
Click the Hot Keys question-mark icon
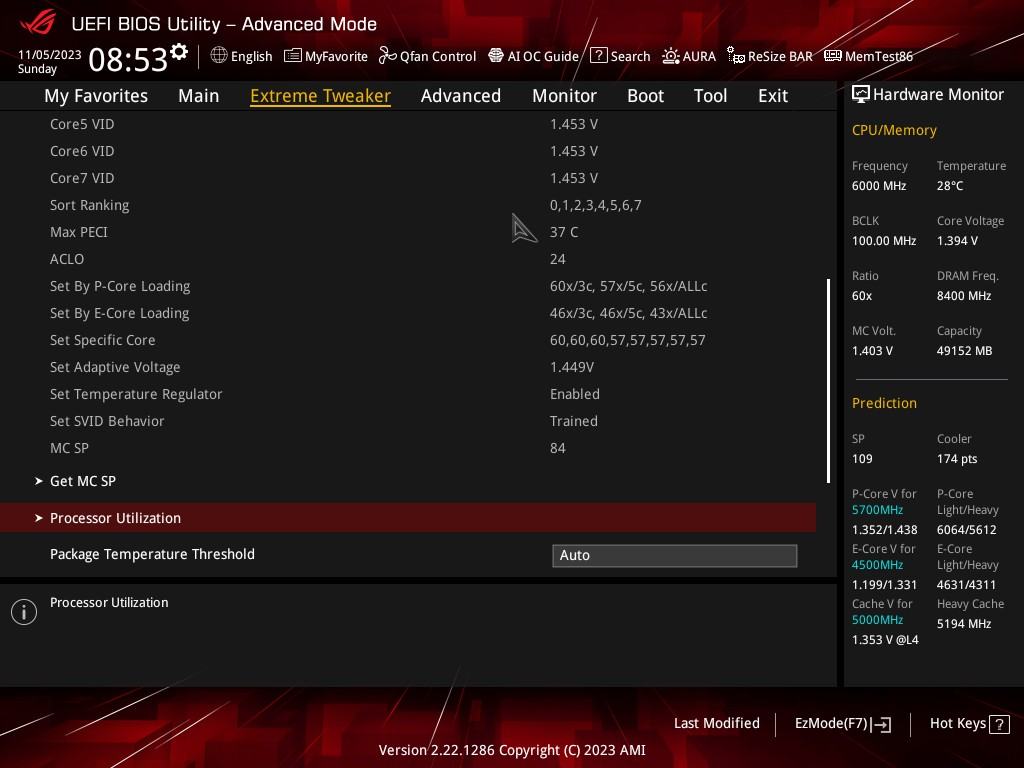coord(999,724)
